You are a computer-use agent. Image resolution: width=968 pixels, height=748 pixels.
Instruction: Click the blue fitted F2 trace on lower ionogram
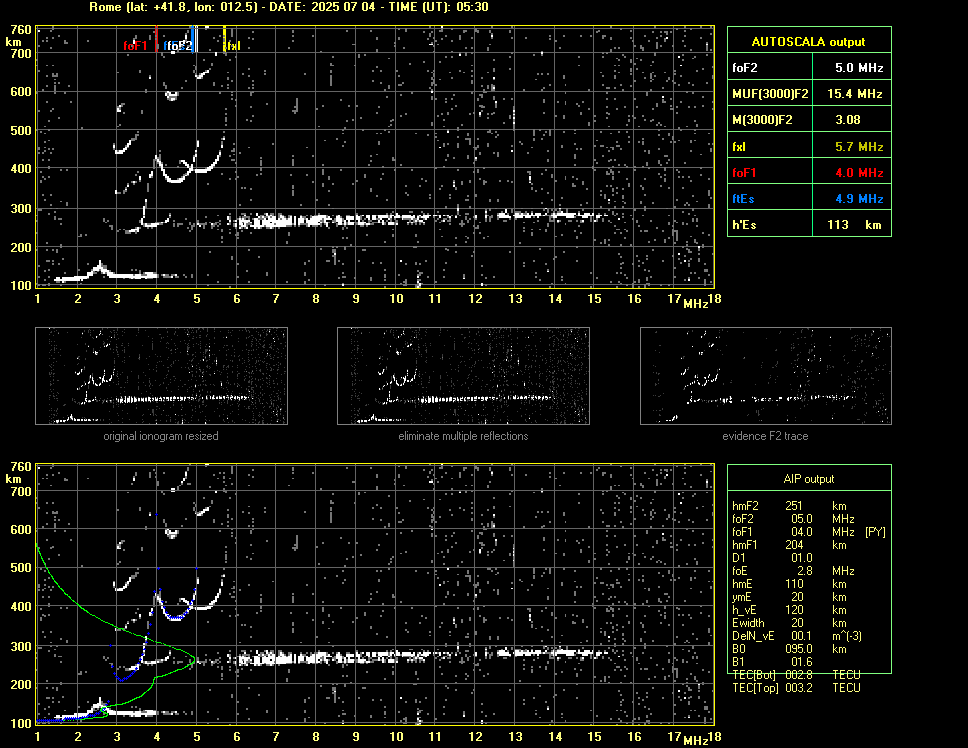point(176,617)
